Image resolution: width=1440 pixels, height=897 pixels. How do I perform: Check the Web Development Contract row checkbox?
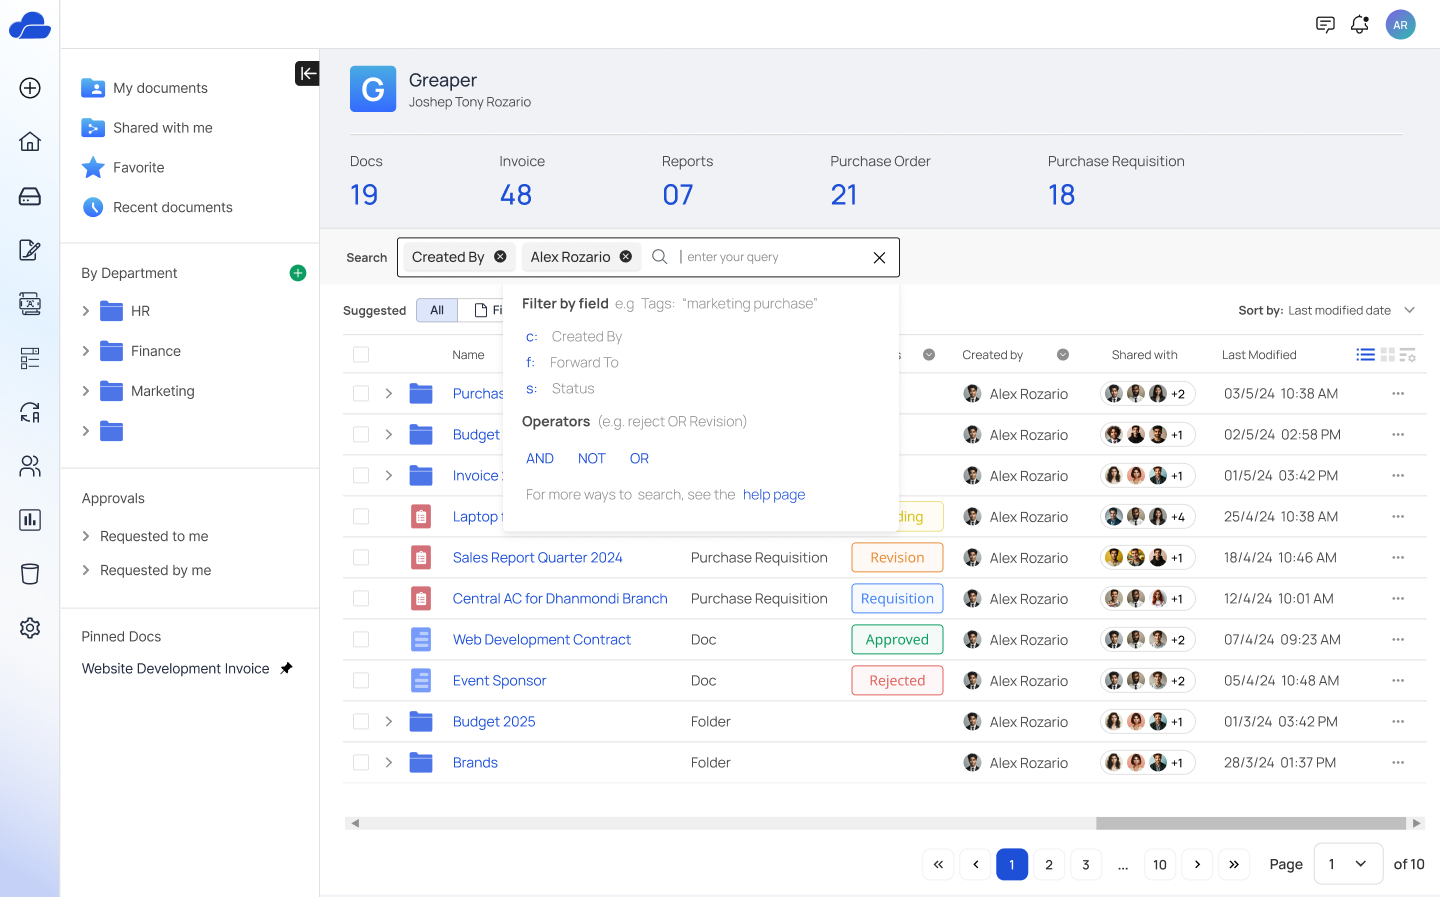[x=361, y=640]
